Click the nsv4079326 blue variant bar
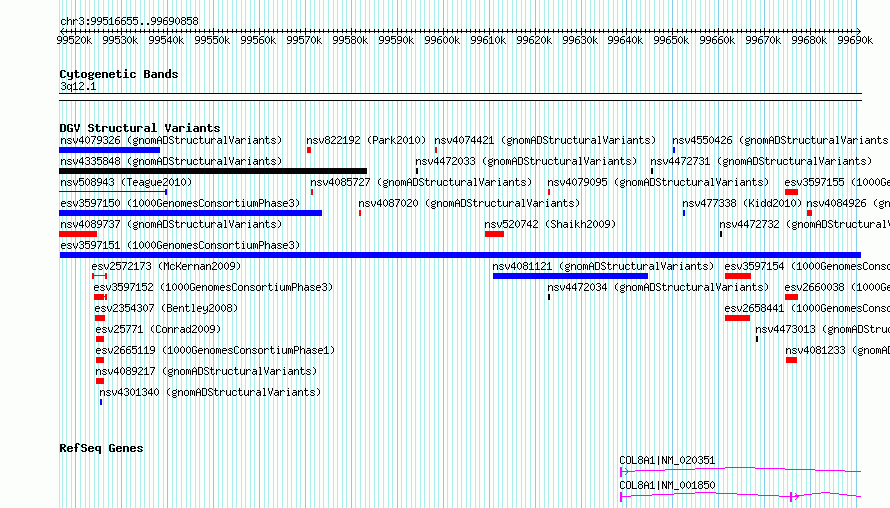The width and height of the screenshot is (890, 508). click(x=110, y=150)
